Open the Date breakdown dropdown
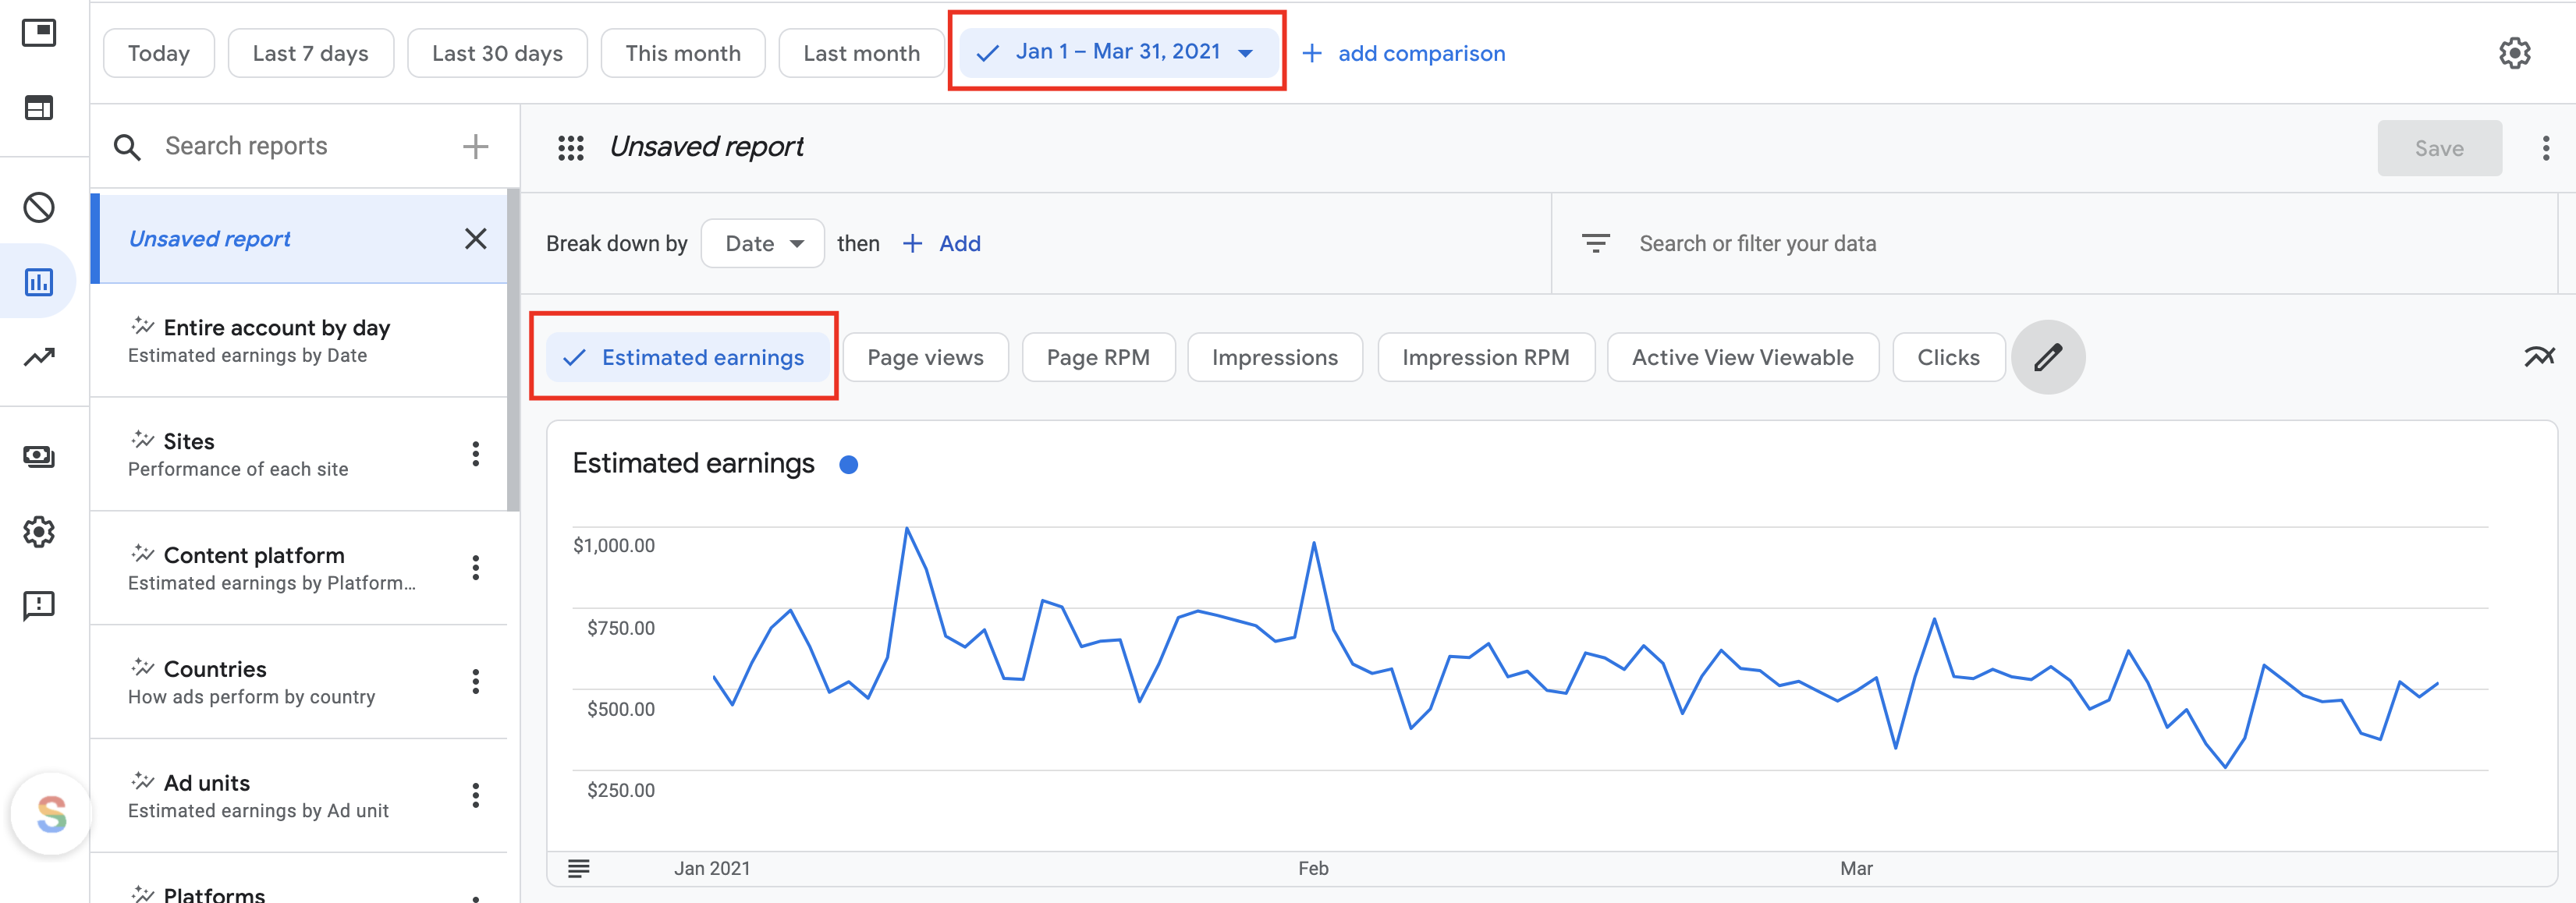This screenshot has height=903, width=2576. click(x=763, y=244)
